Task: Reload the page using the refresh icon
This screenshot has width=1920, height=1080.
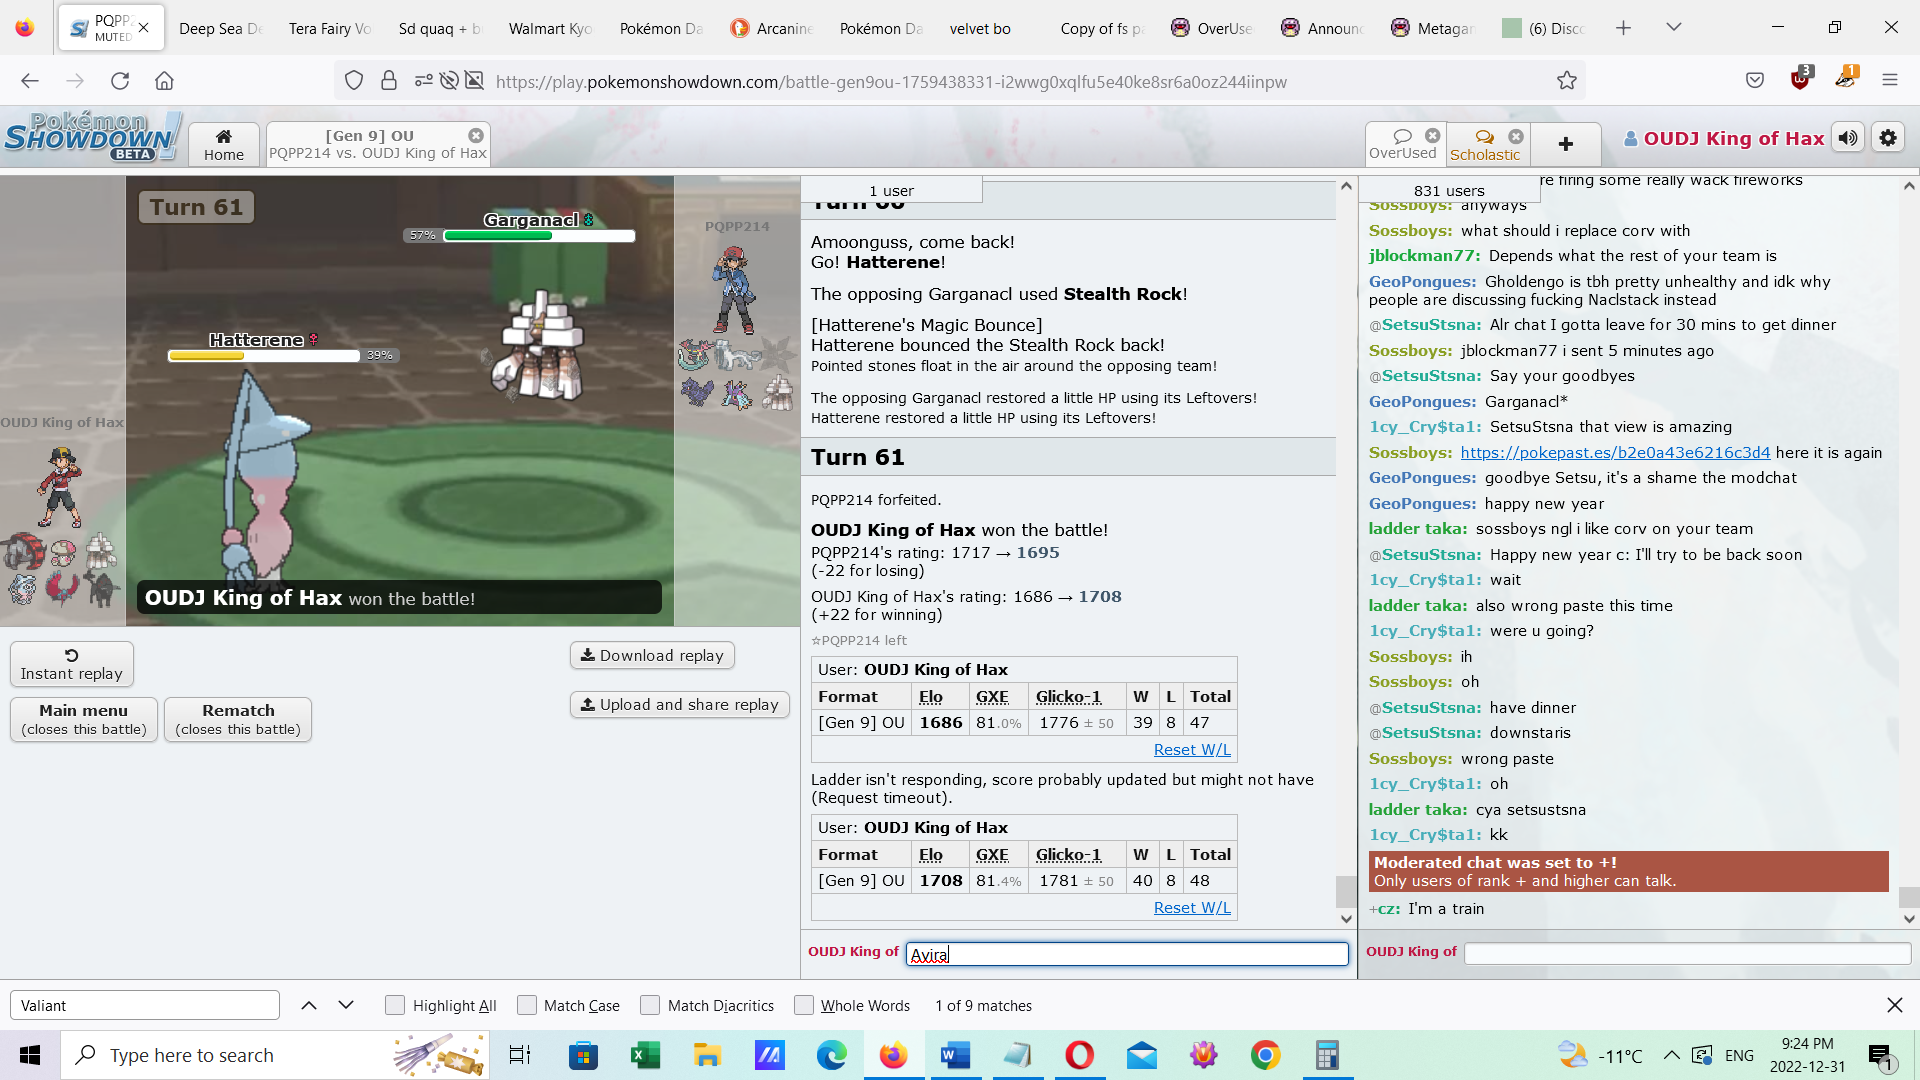Action: 120,81
